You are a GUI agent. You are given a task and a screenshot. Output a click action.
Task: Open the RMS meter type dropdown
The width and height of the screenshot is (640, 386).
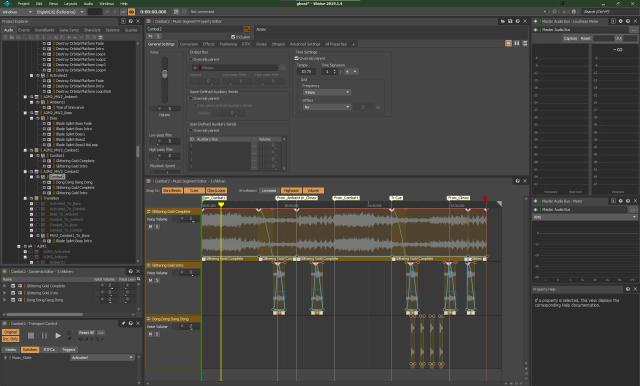pyautogui.click(x=584, y=217)
